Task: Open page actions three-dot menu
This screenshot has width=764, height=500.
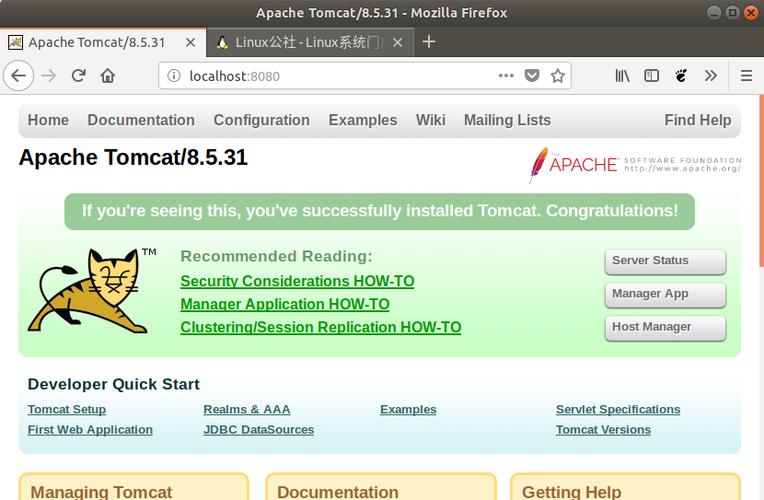Action: pyautogui.click(x=506, y=76)
